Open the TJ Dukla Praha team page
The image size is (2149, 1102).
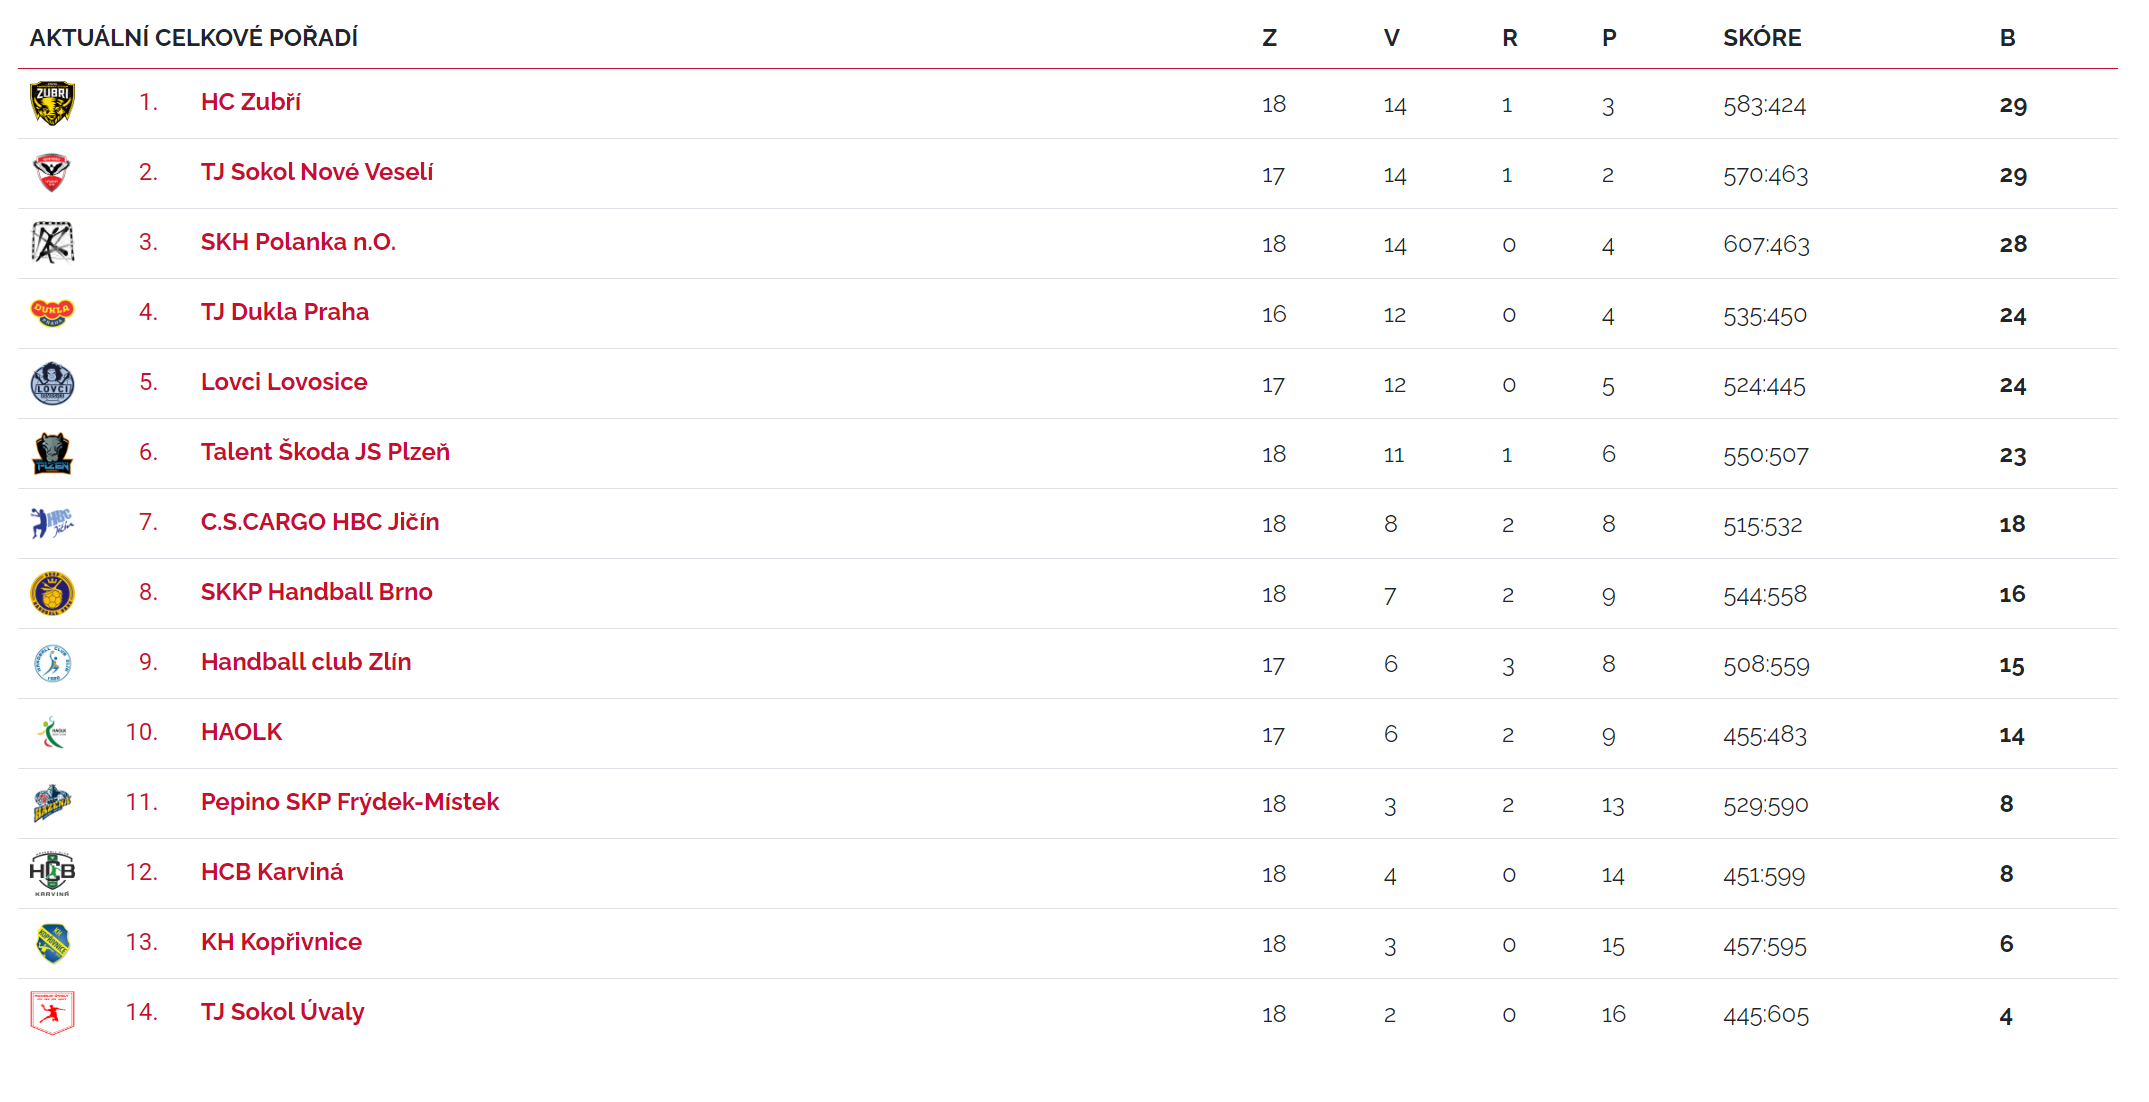(x=284, y=312)
